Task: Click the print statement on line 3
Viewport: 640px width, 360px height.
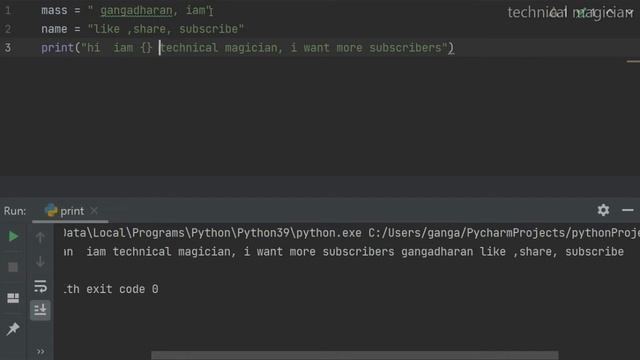Action: [x=247, y=48]
